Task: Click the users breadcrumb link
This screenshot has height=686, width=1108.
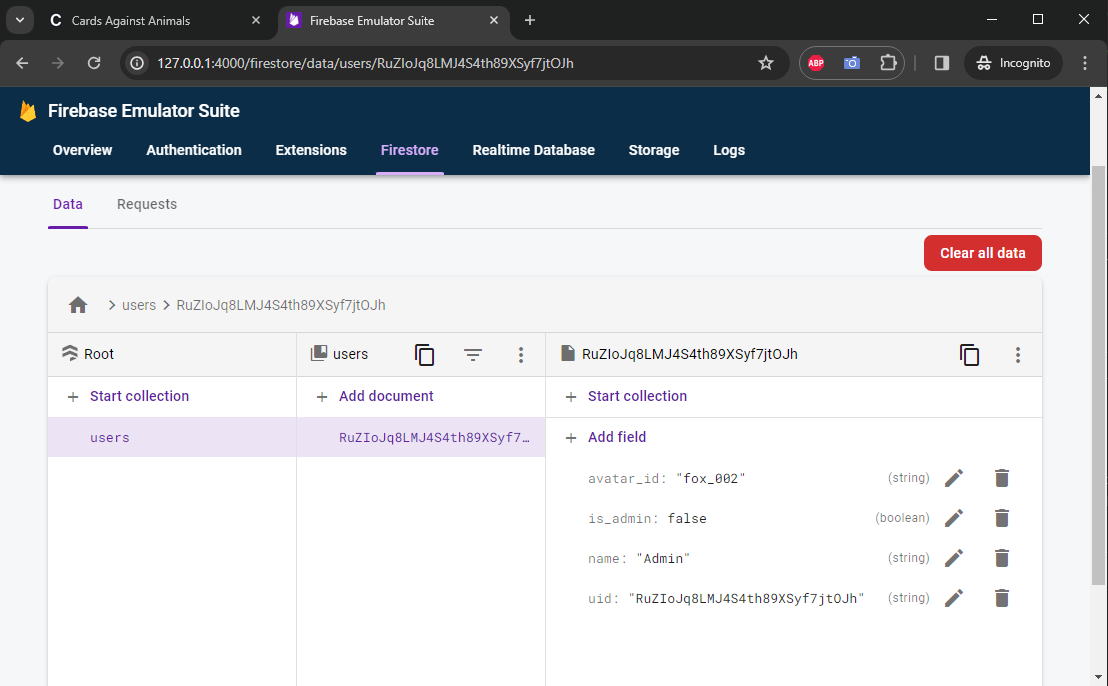Action: 138,305
